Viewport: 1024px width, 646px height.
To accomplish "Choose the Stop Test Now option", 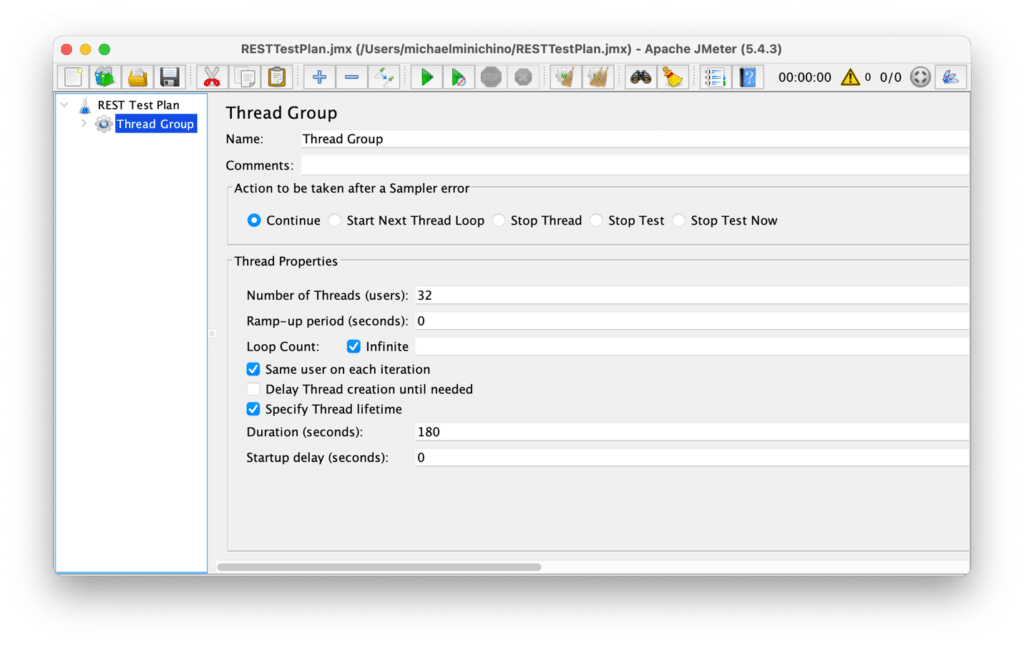I will (x=679, y=220).
